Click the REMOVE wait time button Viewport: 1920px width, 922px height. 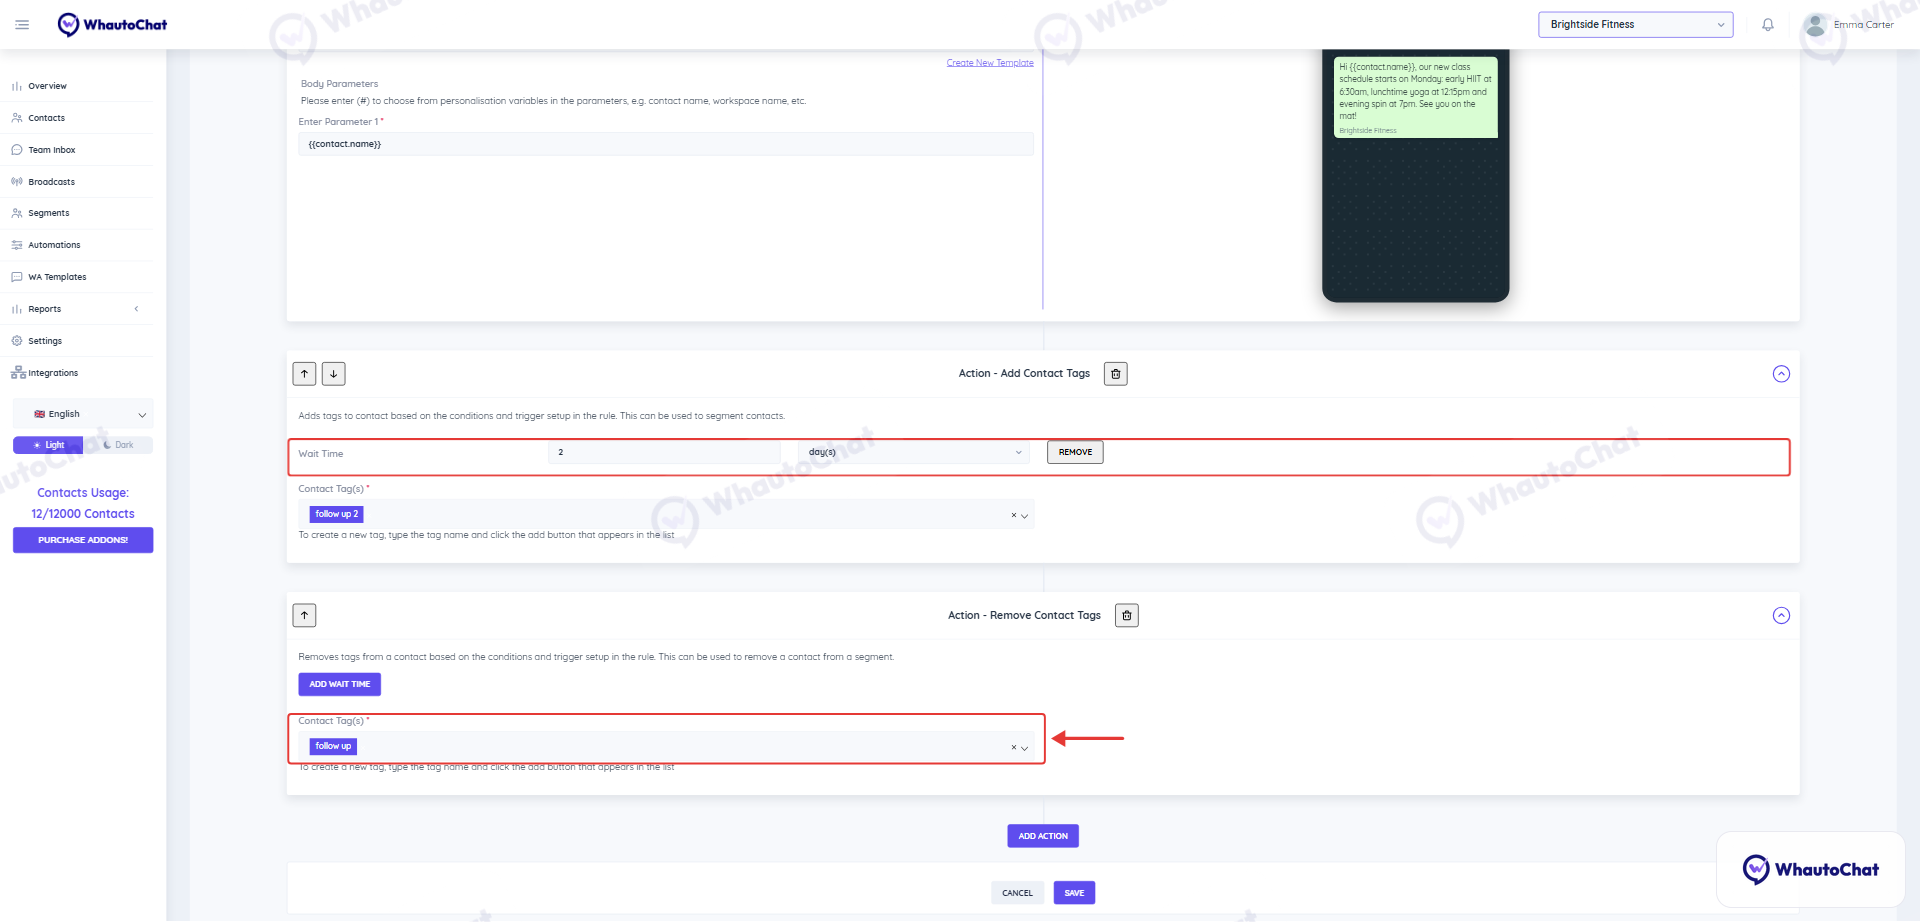coord(1075,452)
